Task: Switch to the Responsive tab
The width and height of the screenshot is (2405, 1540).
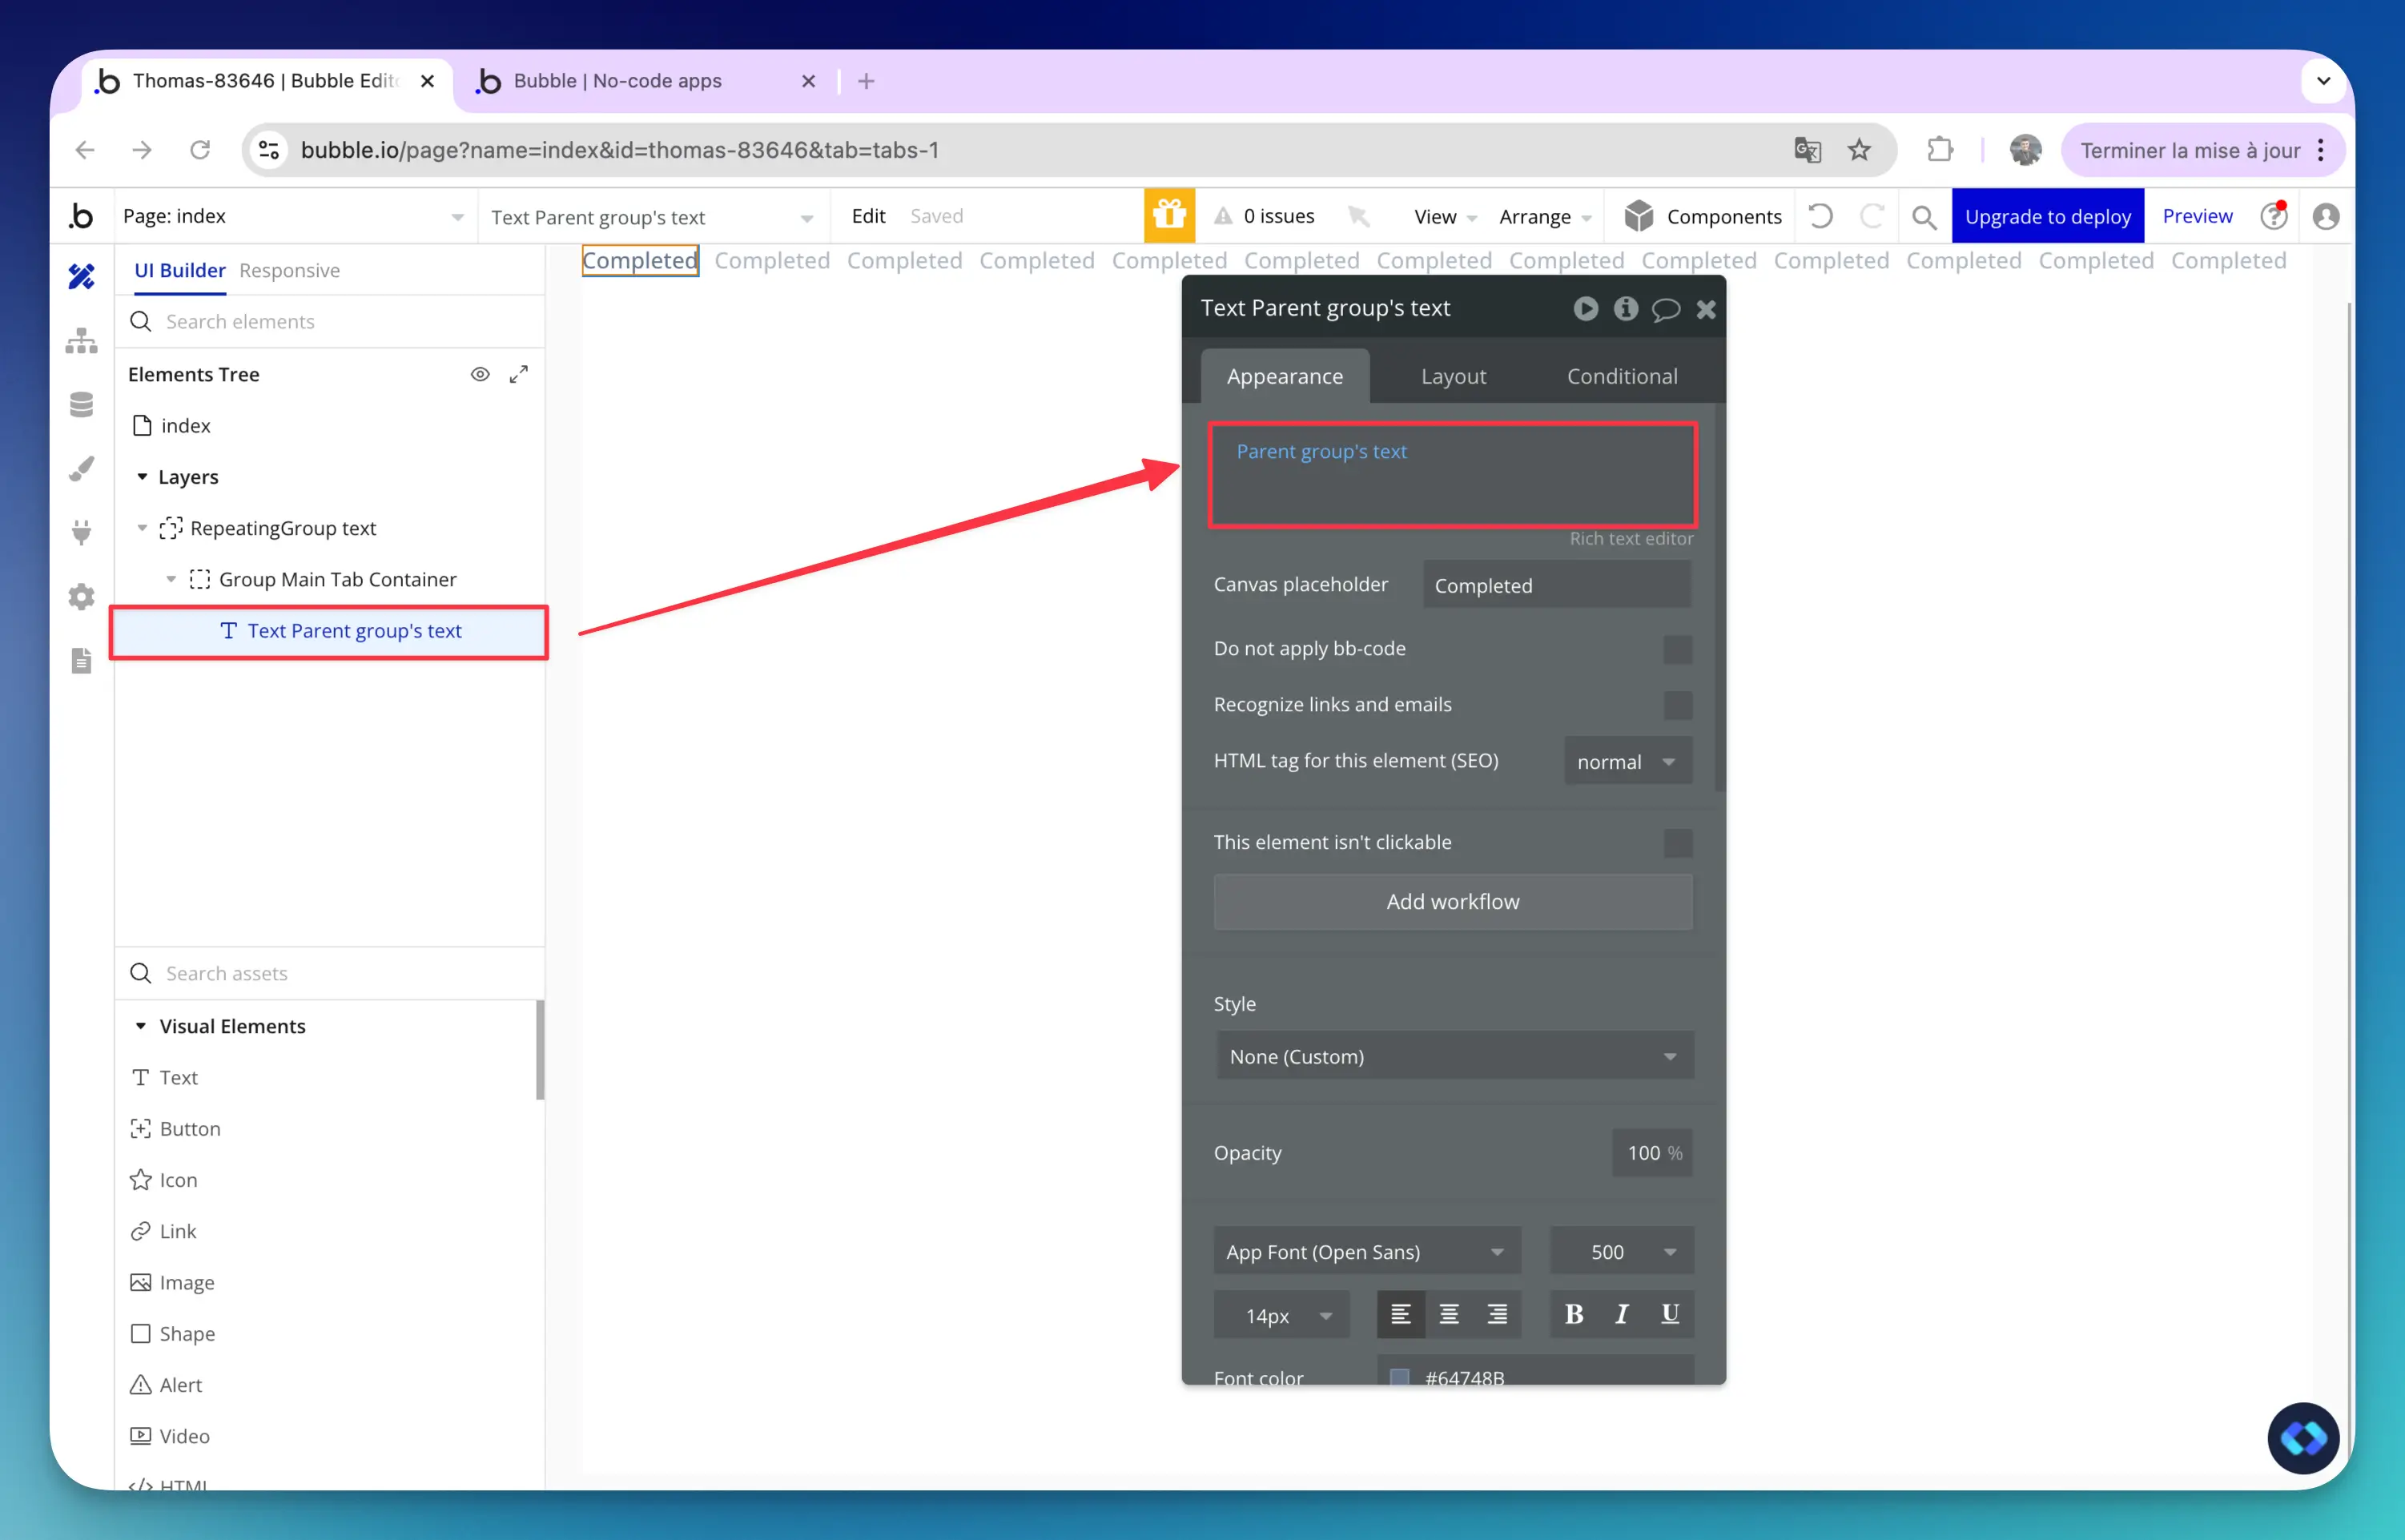Action: point(289,270)
